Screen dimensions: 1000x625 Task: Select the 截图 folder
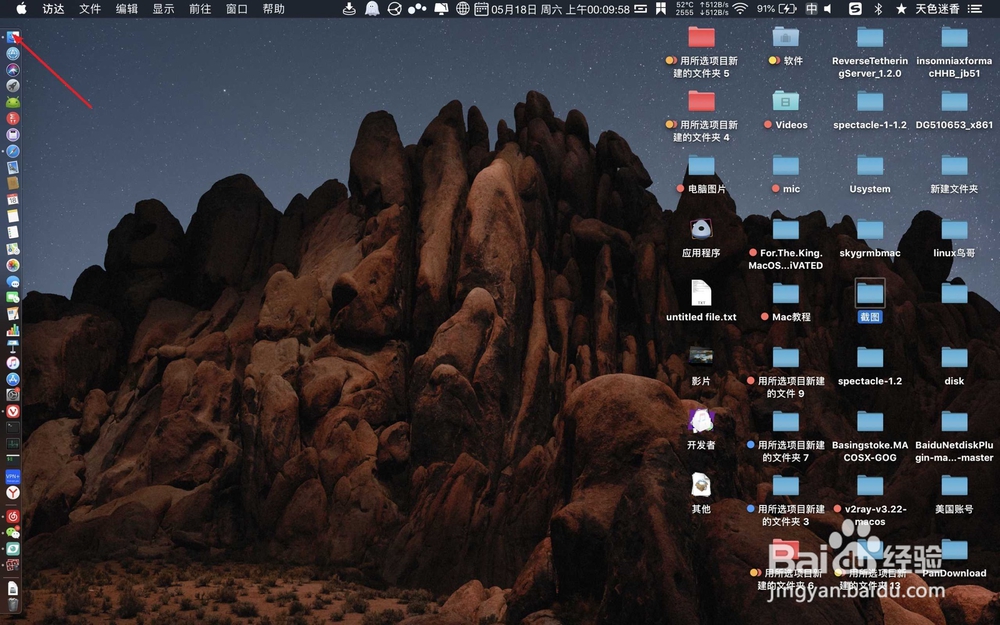(x=870, y=300)
